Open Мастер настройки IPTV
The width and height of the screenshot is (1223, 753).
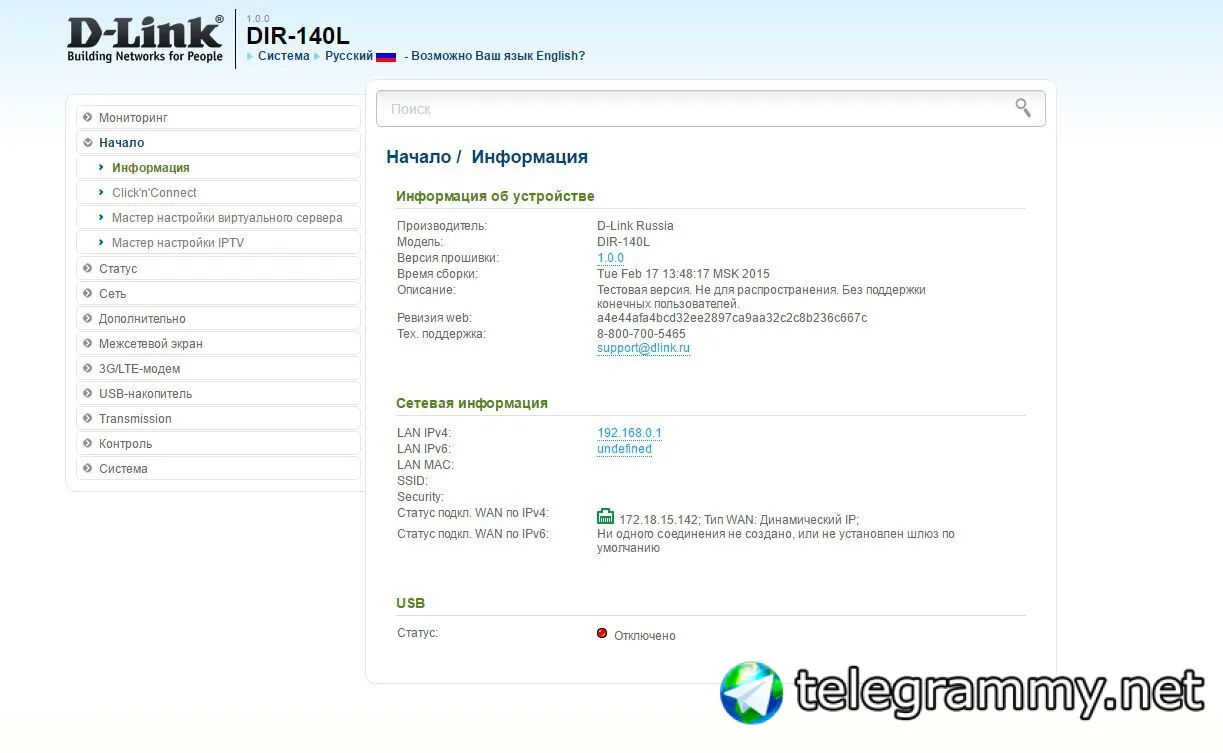point(218,243)
